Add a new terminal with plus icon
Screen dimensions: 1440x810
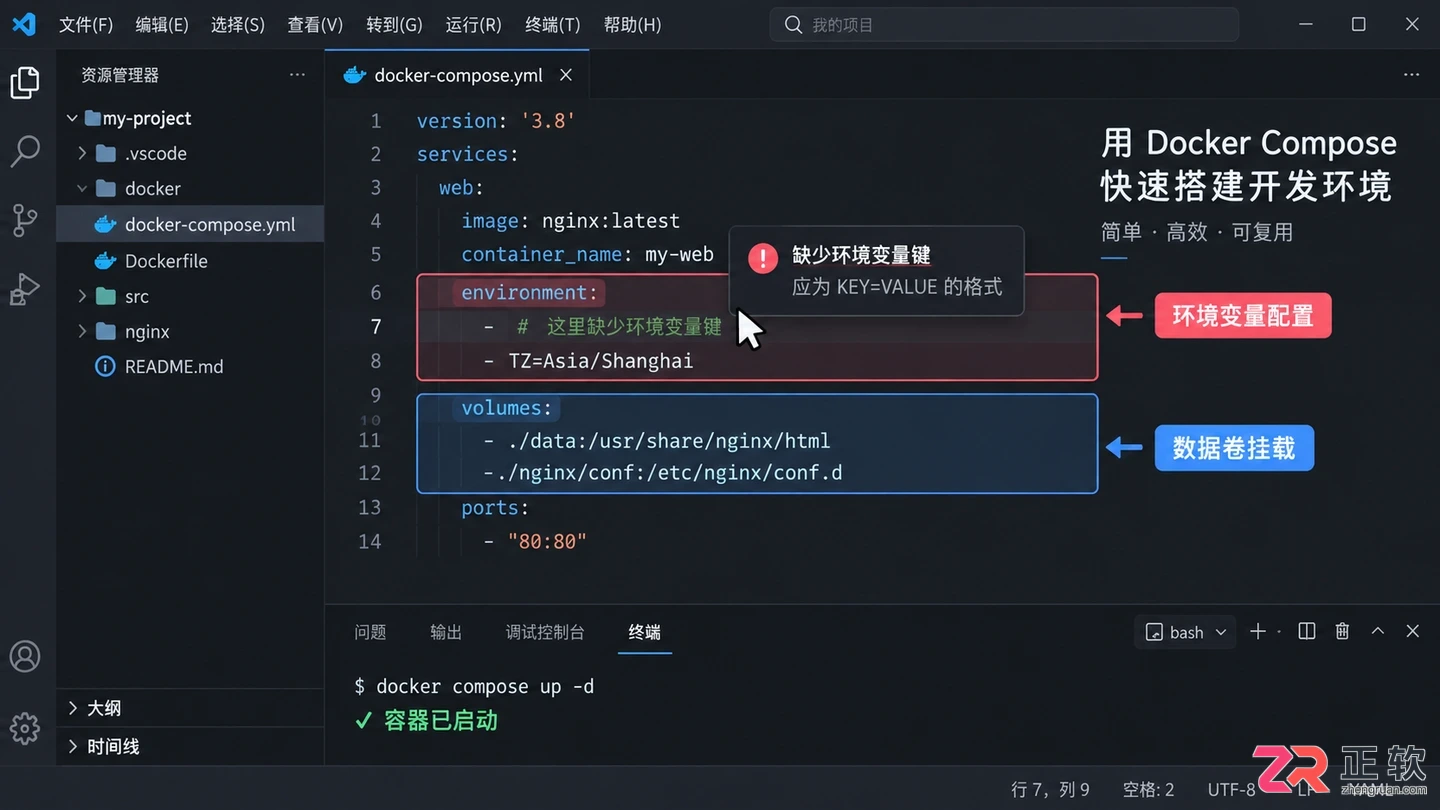[x=1258, y=631]
